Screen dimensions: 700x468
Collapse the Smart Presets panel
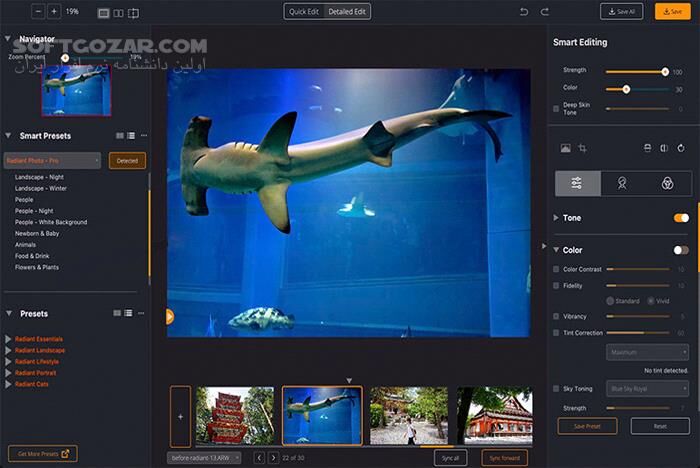point(8,135)
